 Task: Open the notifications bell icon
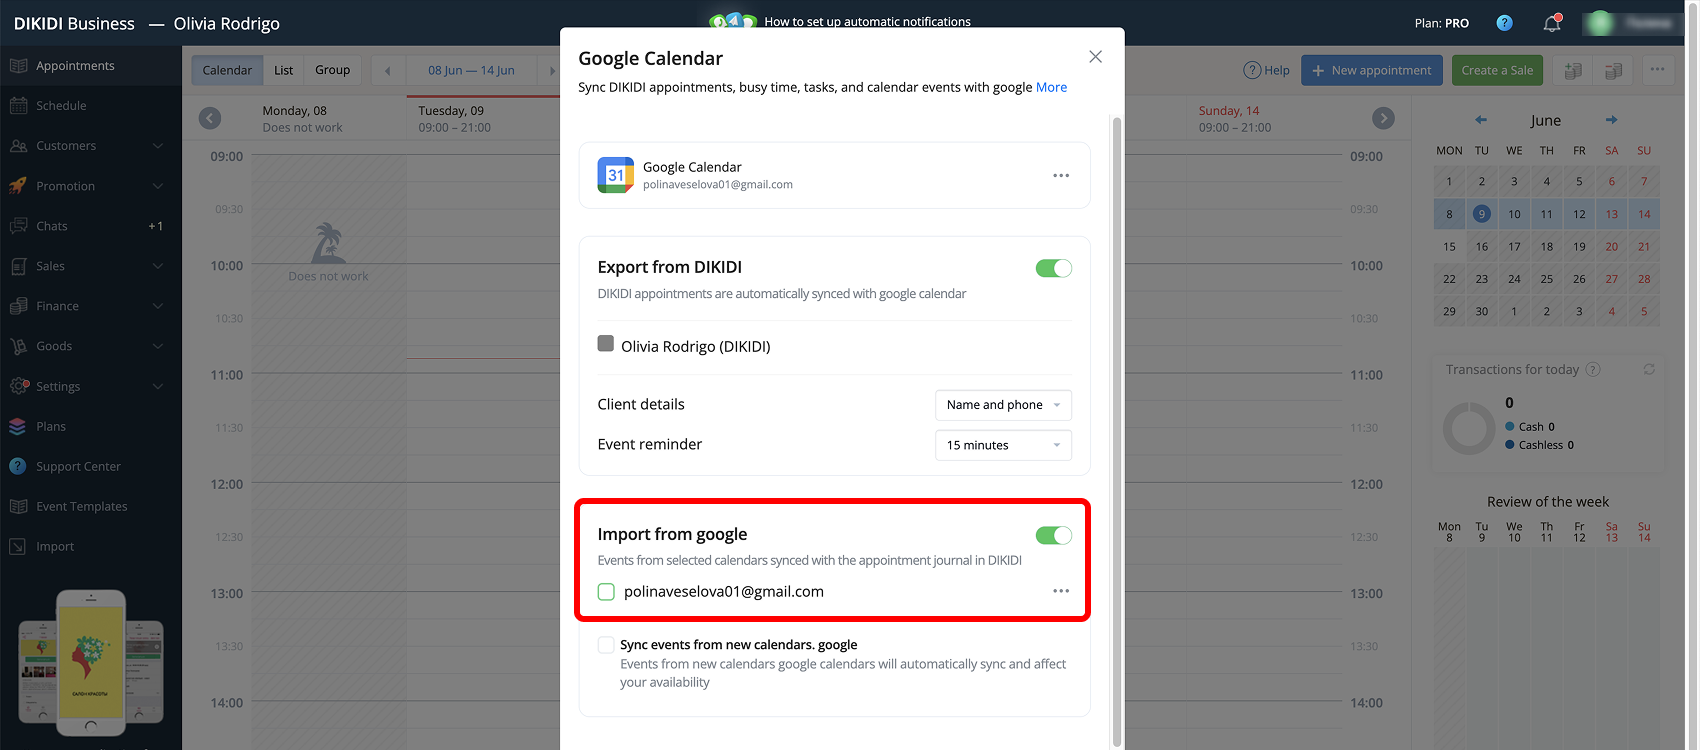pos(1552,23)
